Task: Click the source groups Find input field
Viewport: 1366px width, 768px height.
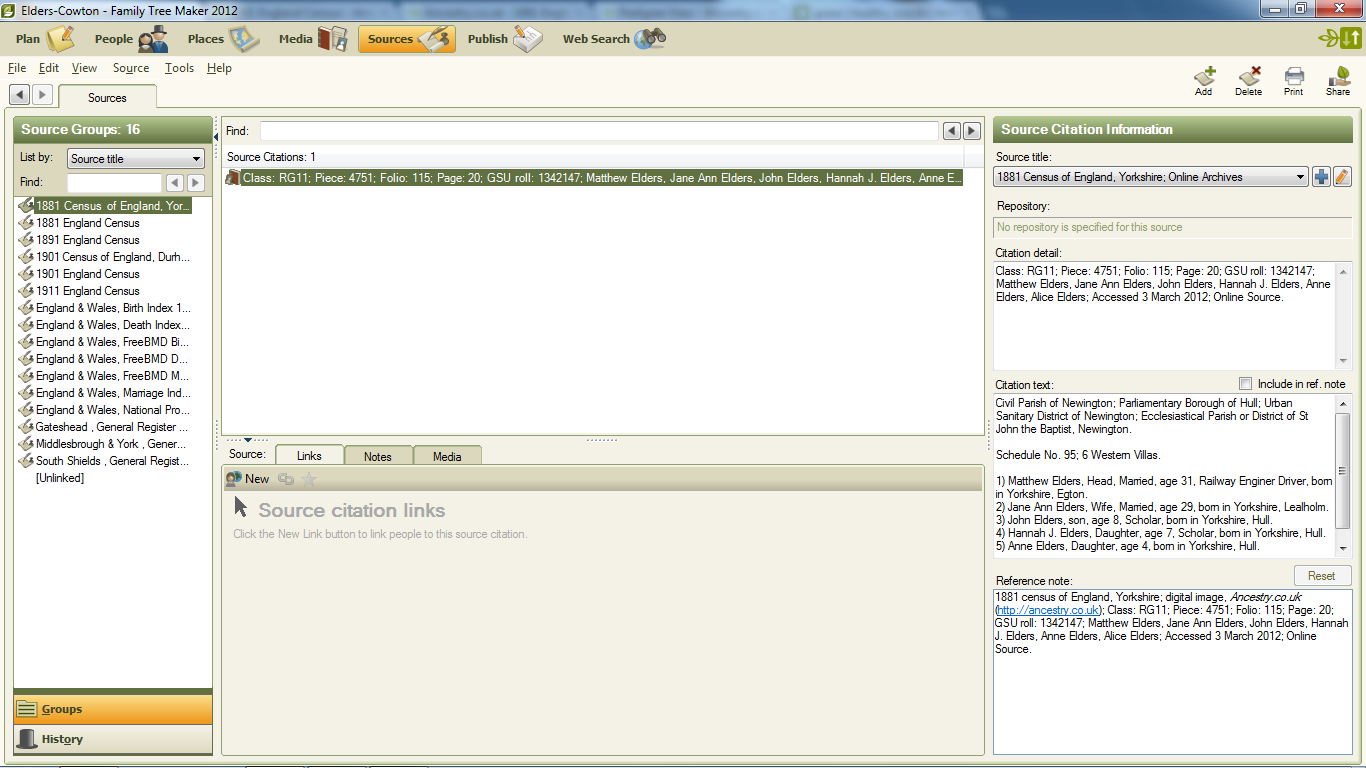Action: 114,183
